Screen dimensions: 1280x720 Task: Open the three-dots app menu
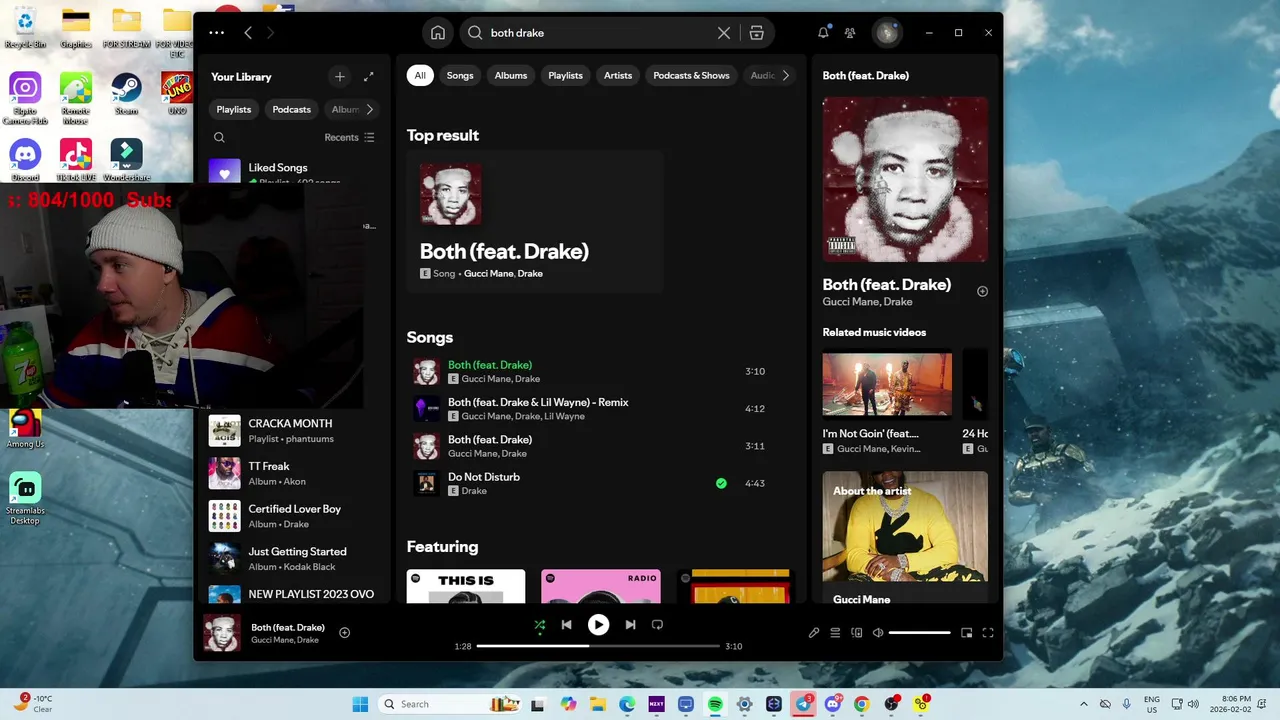click(x=217, y=33)
